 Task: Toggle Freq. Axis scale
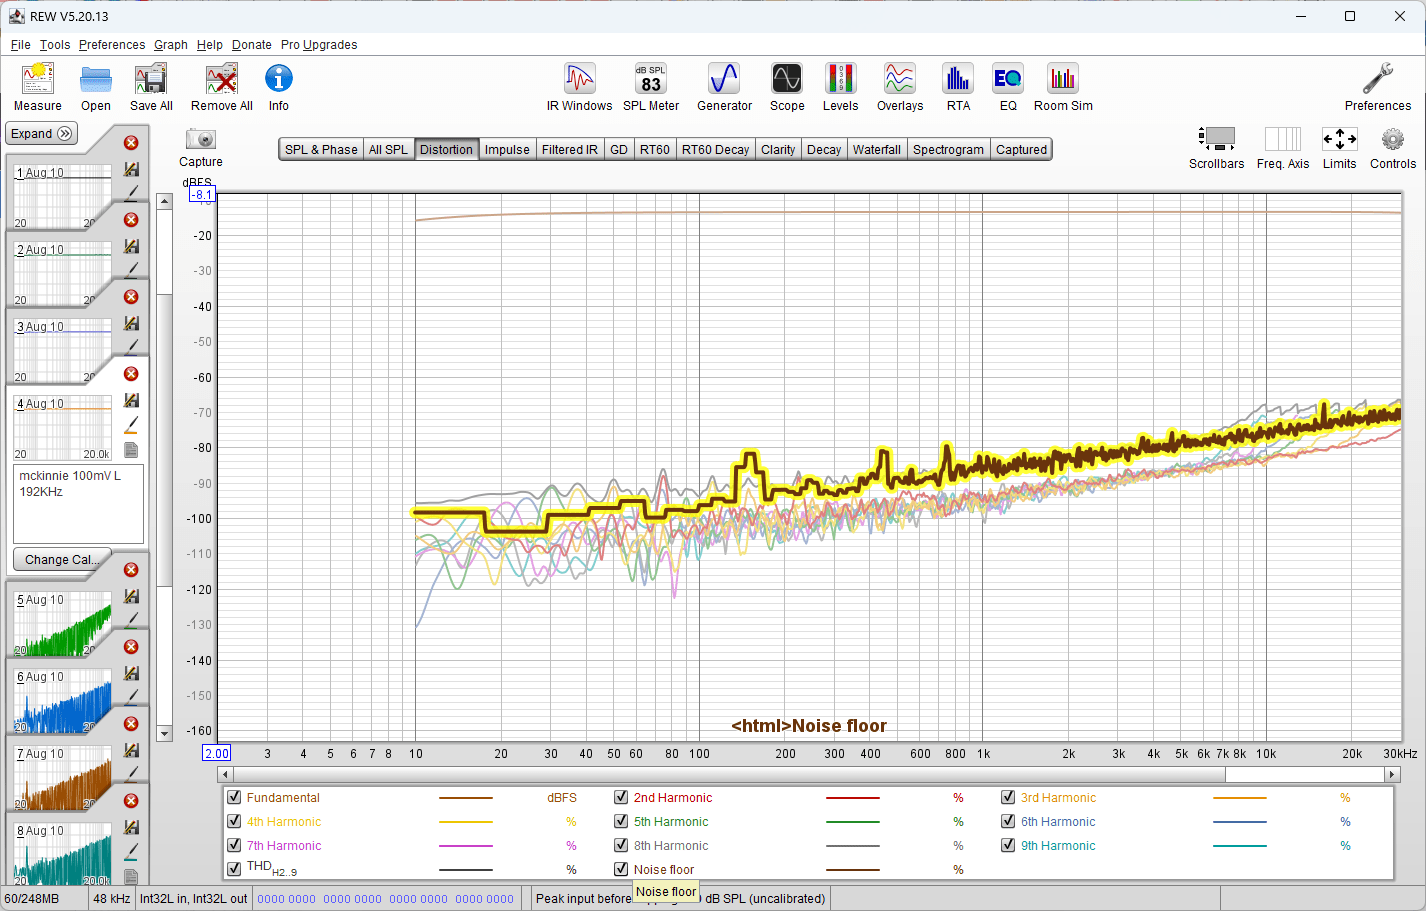pyautogui.click(x=1283, y=148)
